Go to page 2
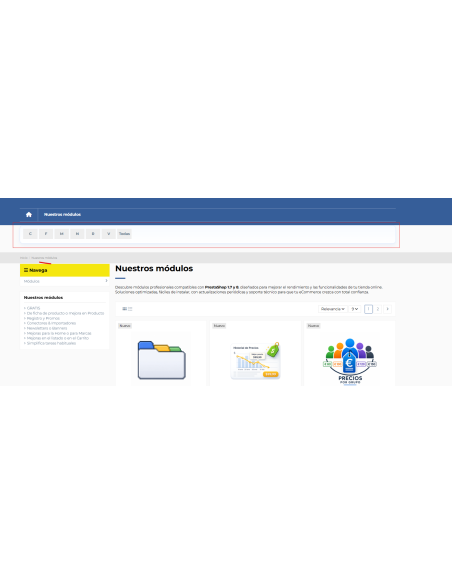The width and height of the screenshot is (452, 584). 378,309
